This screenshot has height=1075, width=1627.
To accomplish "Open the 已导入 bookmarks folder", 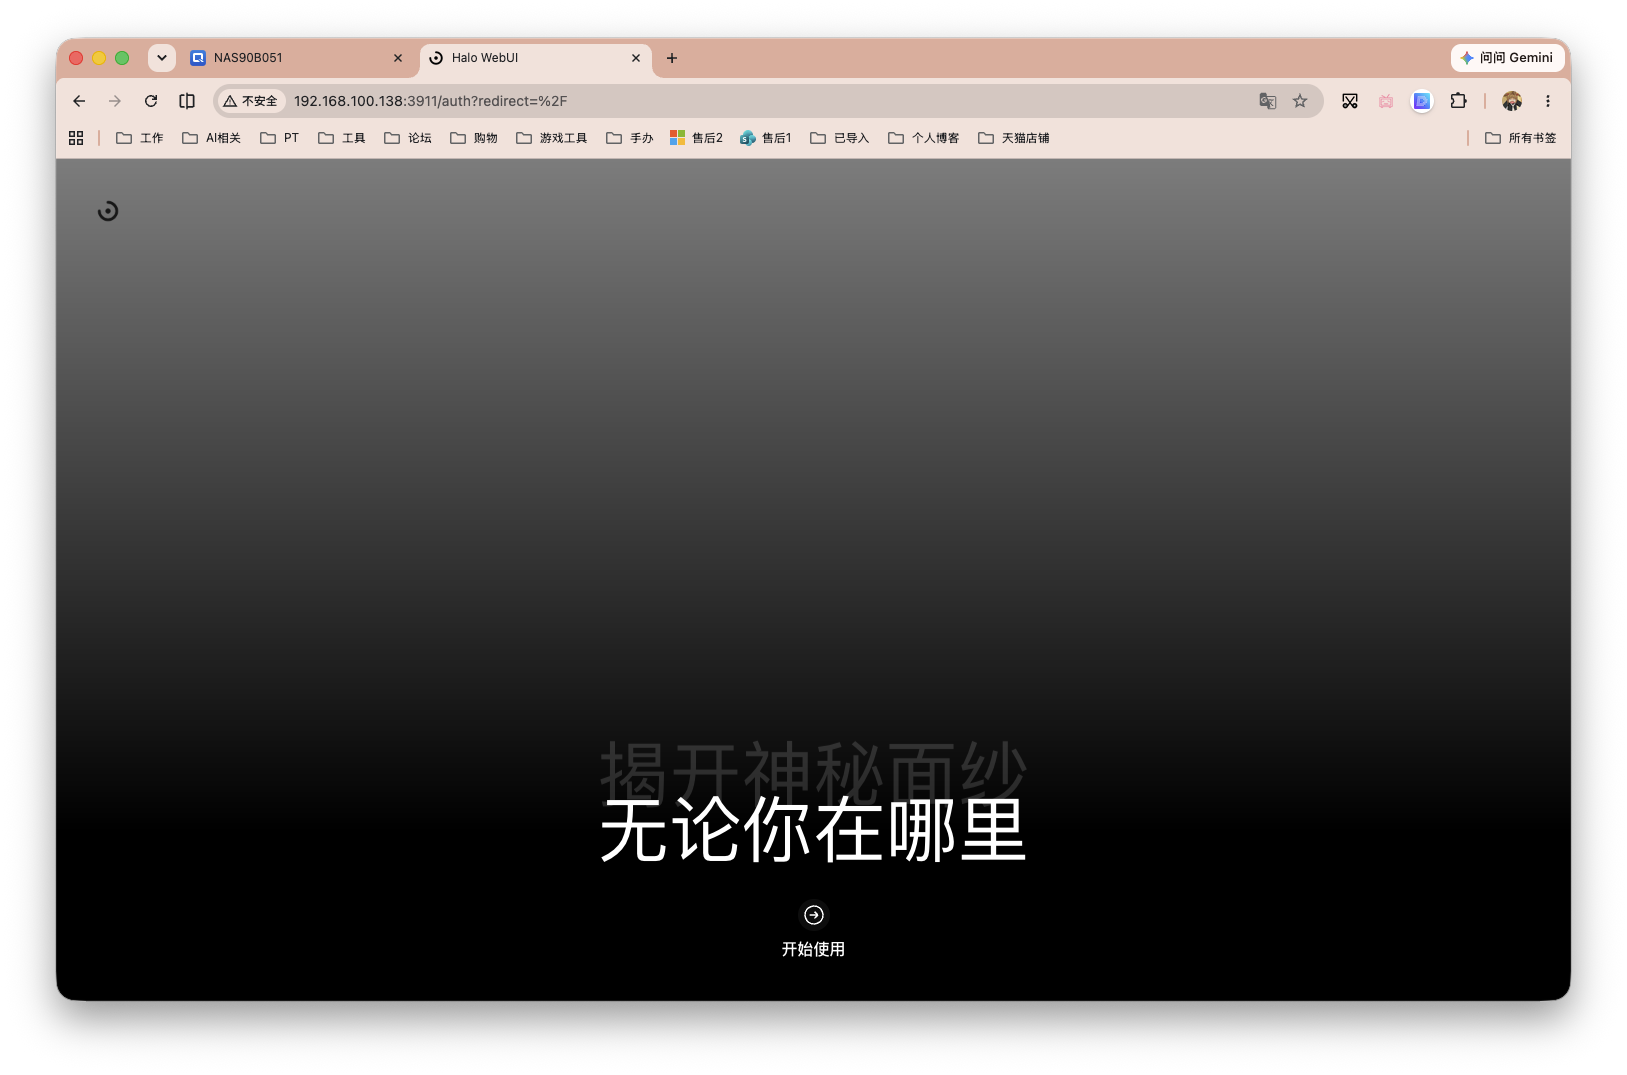I will (x=840, y=138).
